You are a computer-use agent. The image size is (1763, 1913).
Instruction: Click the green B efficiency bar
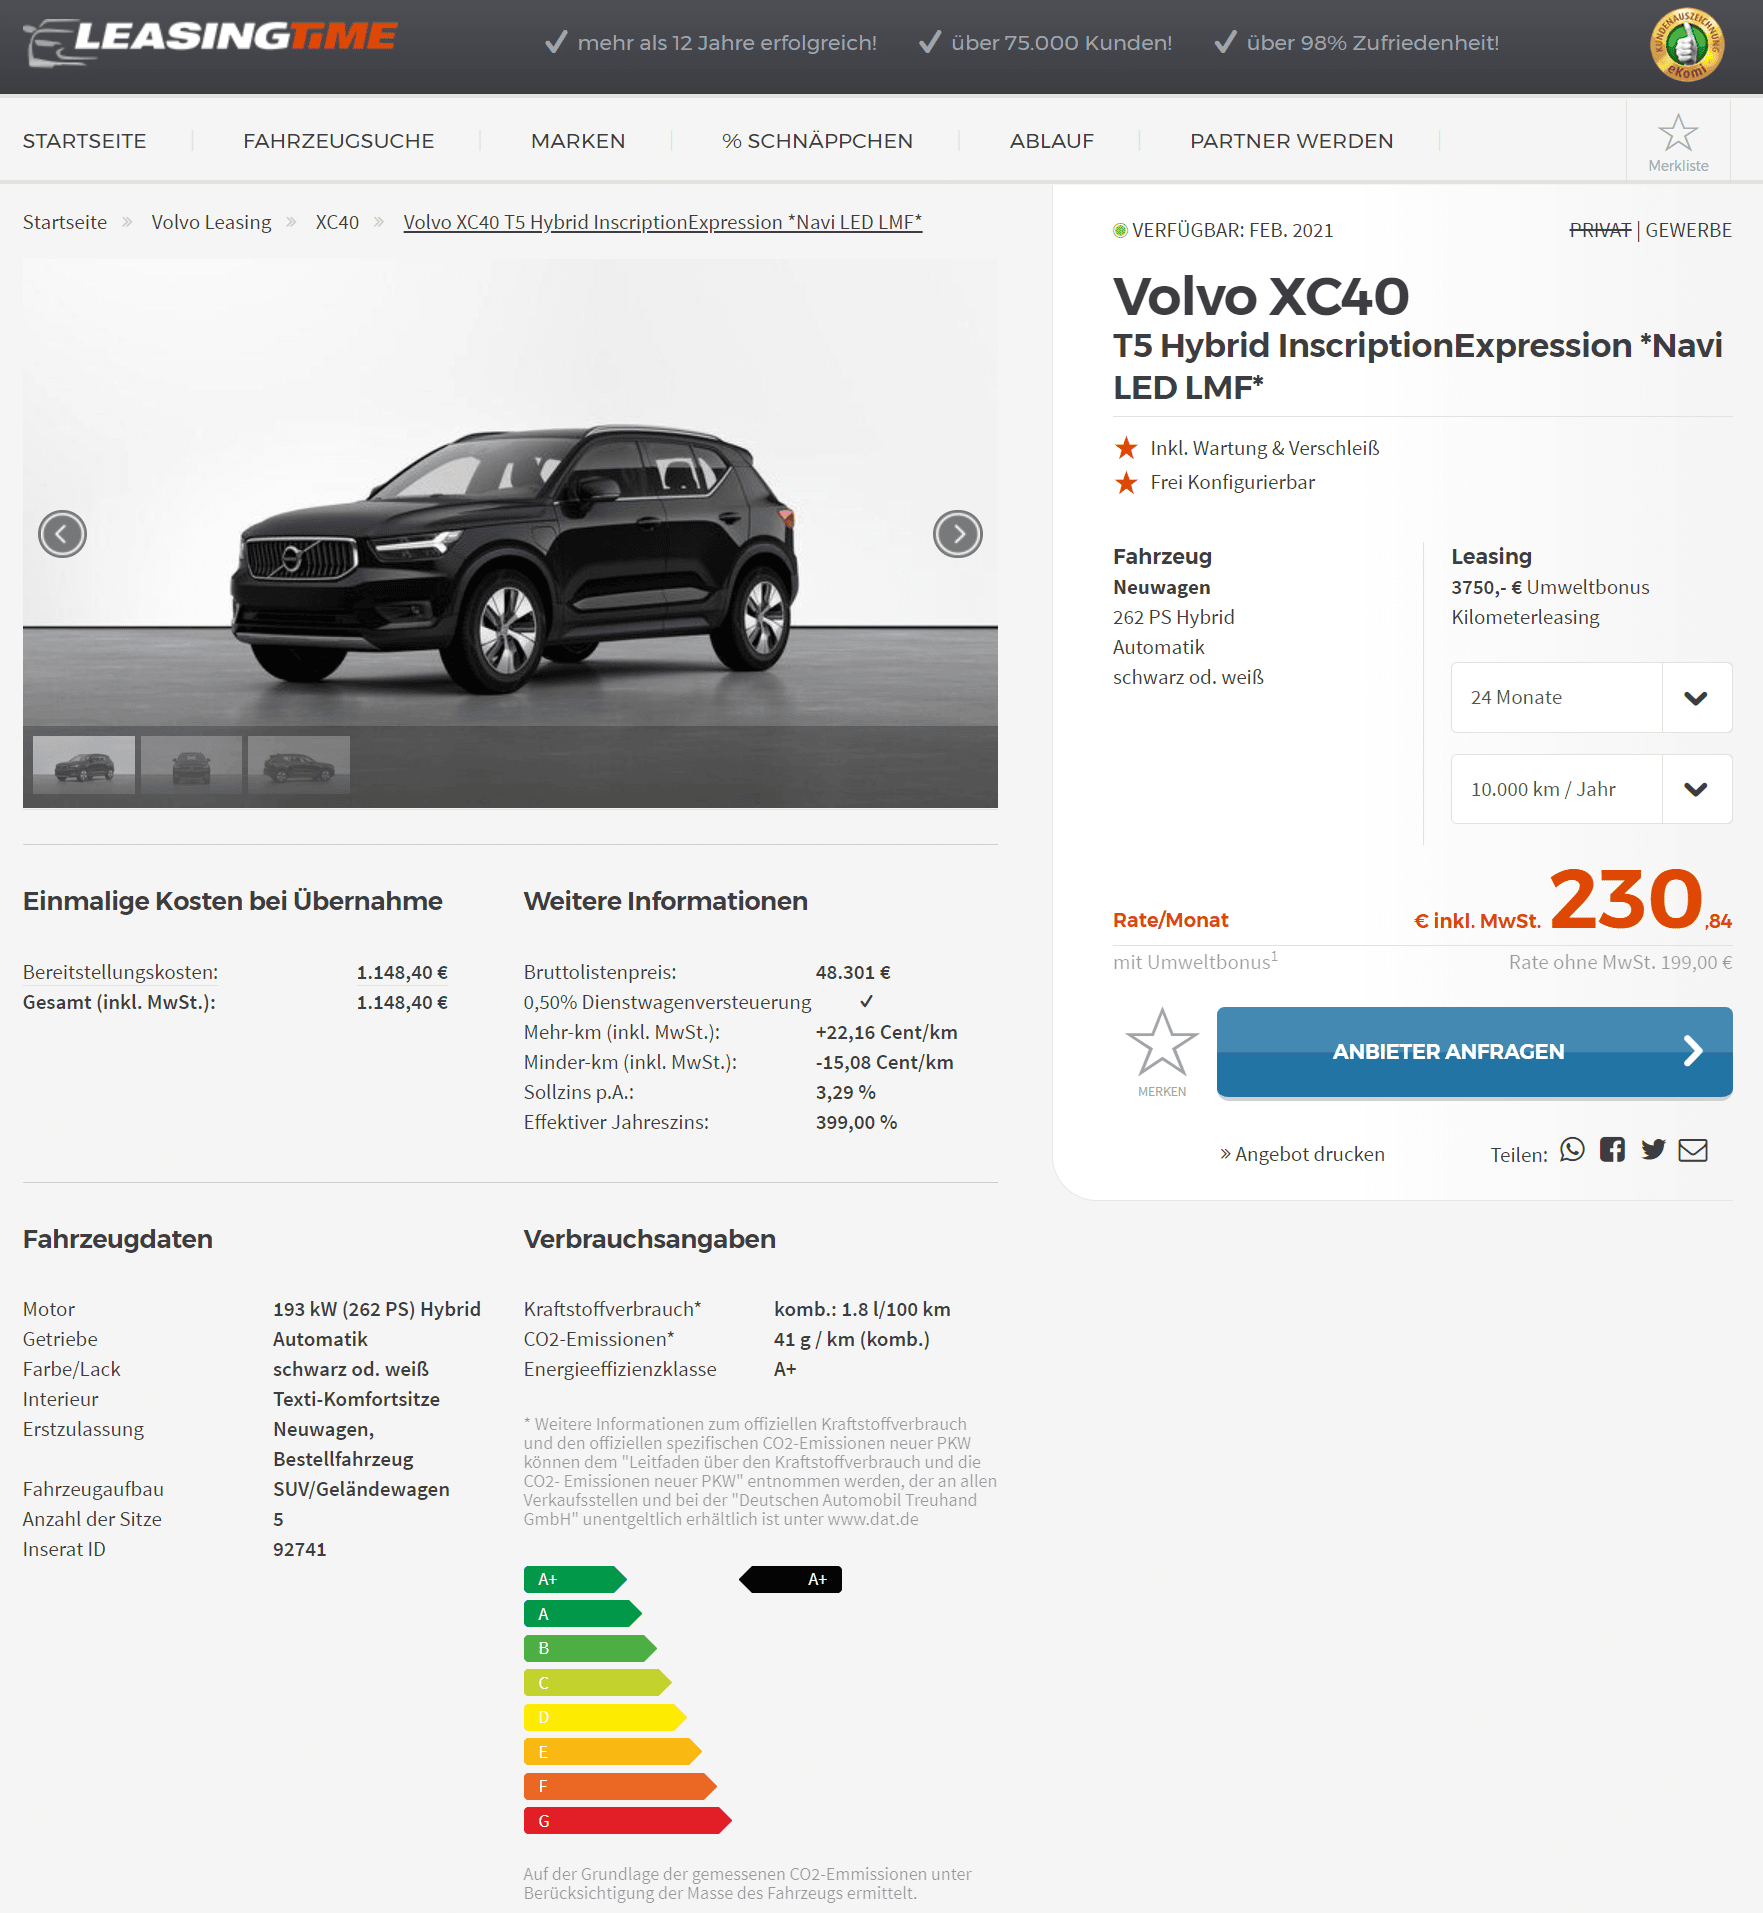pyautogui.click(x=590, y=1648)
